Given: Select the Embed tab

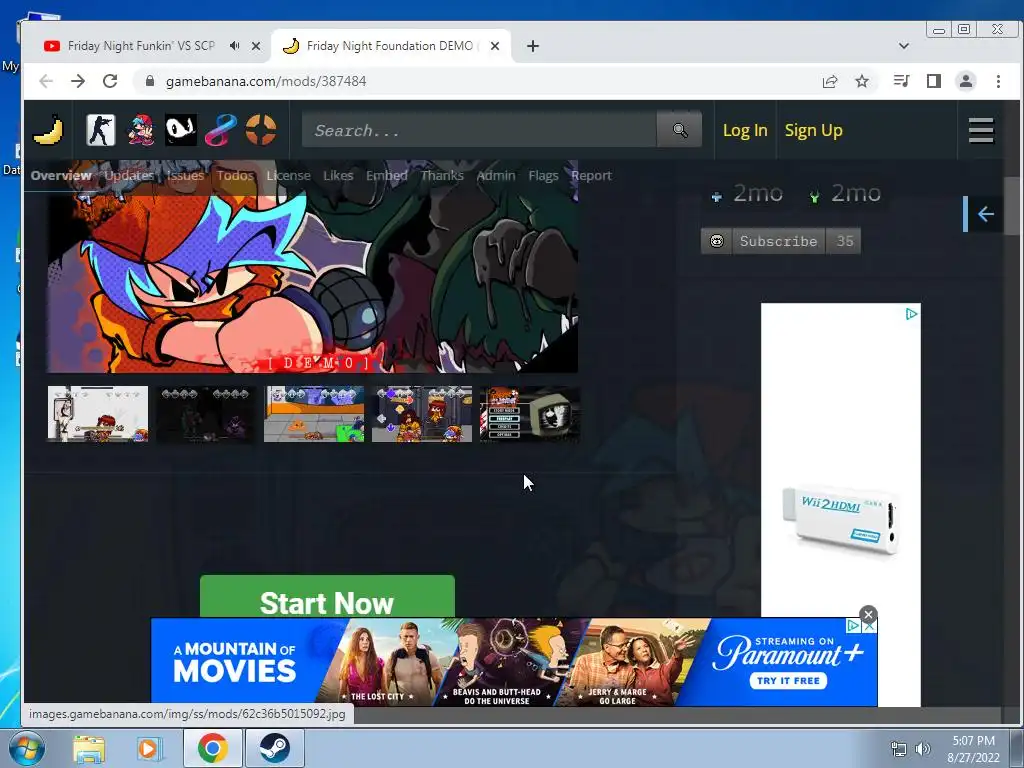Looking at the screenshot, I should point(387,175).
